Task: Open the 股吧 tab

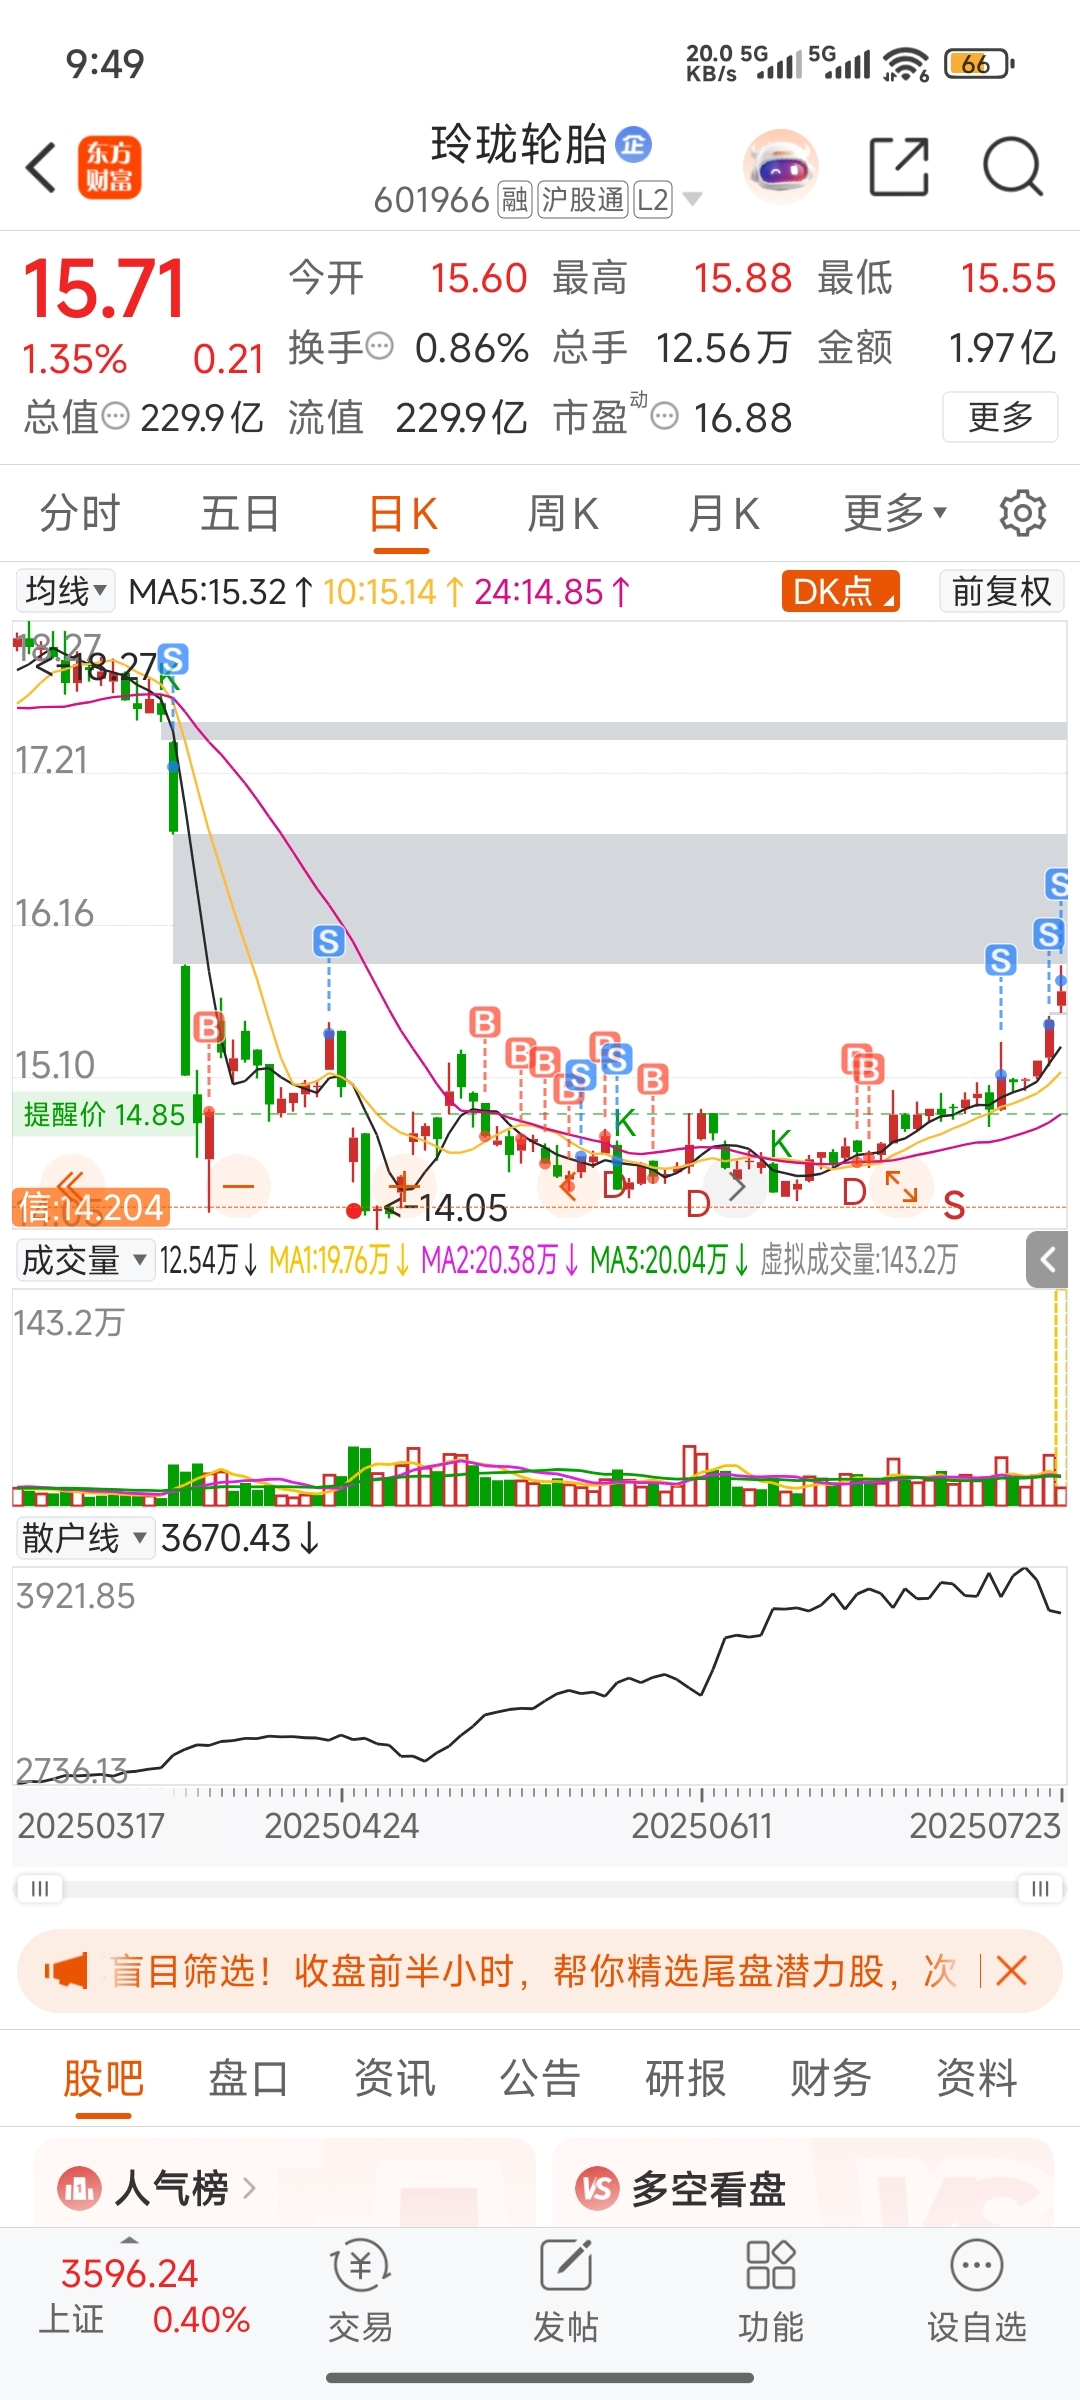Action: pos(103,2079)
